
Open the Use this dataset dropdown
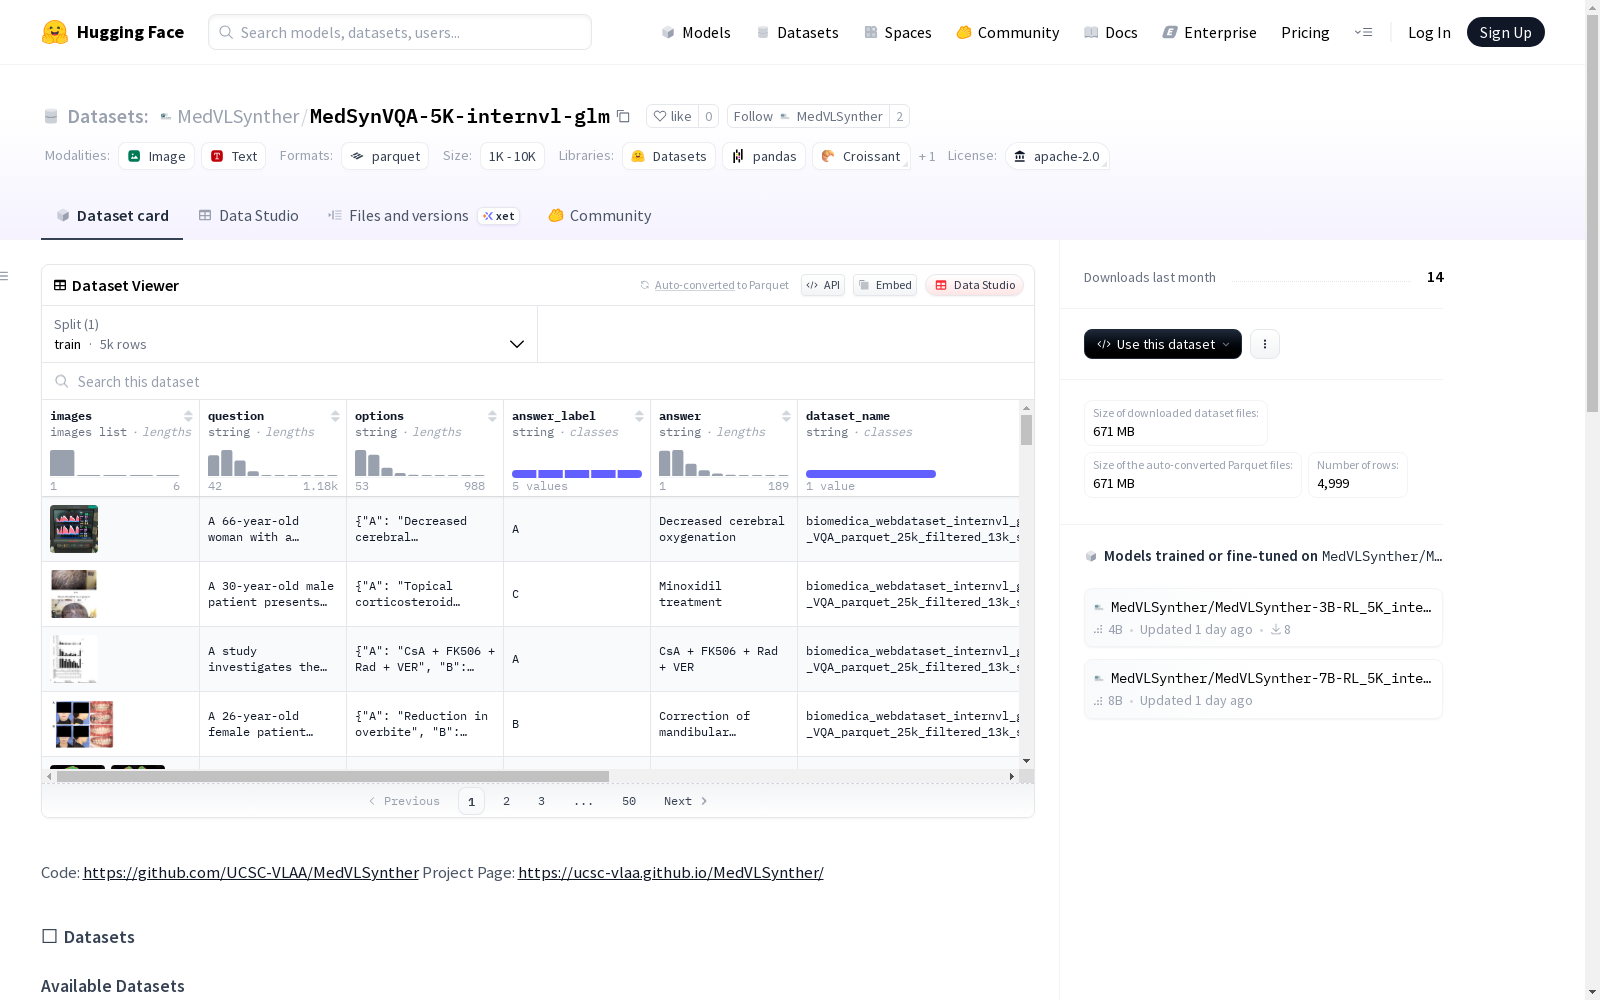coord(1163,344)
